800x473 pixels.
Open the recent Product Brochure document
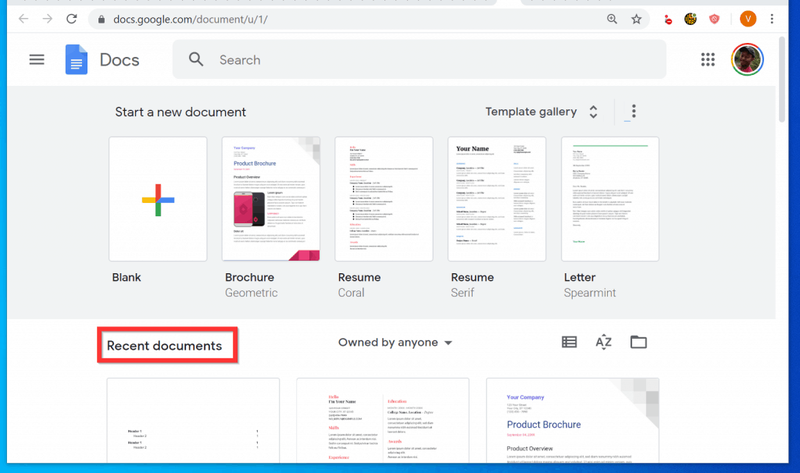tap(572, 420)
